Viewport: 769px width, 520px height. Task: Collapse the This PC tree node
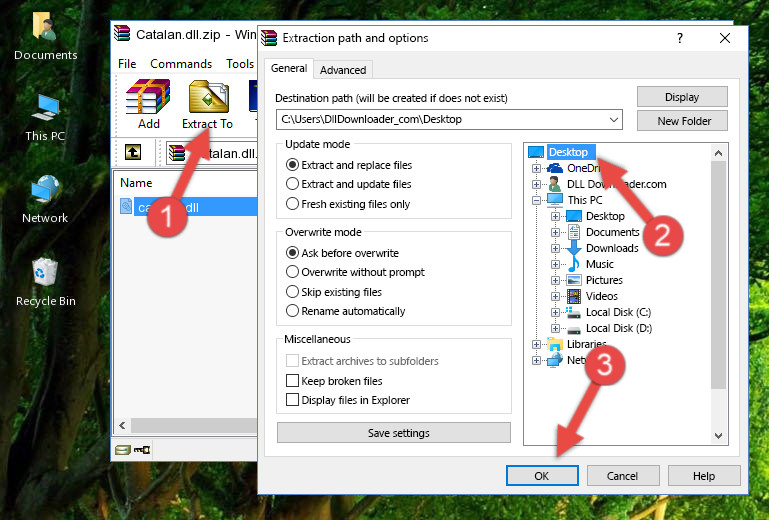(x=536, y=200)
